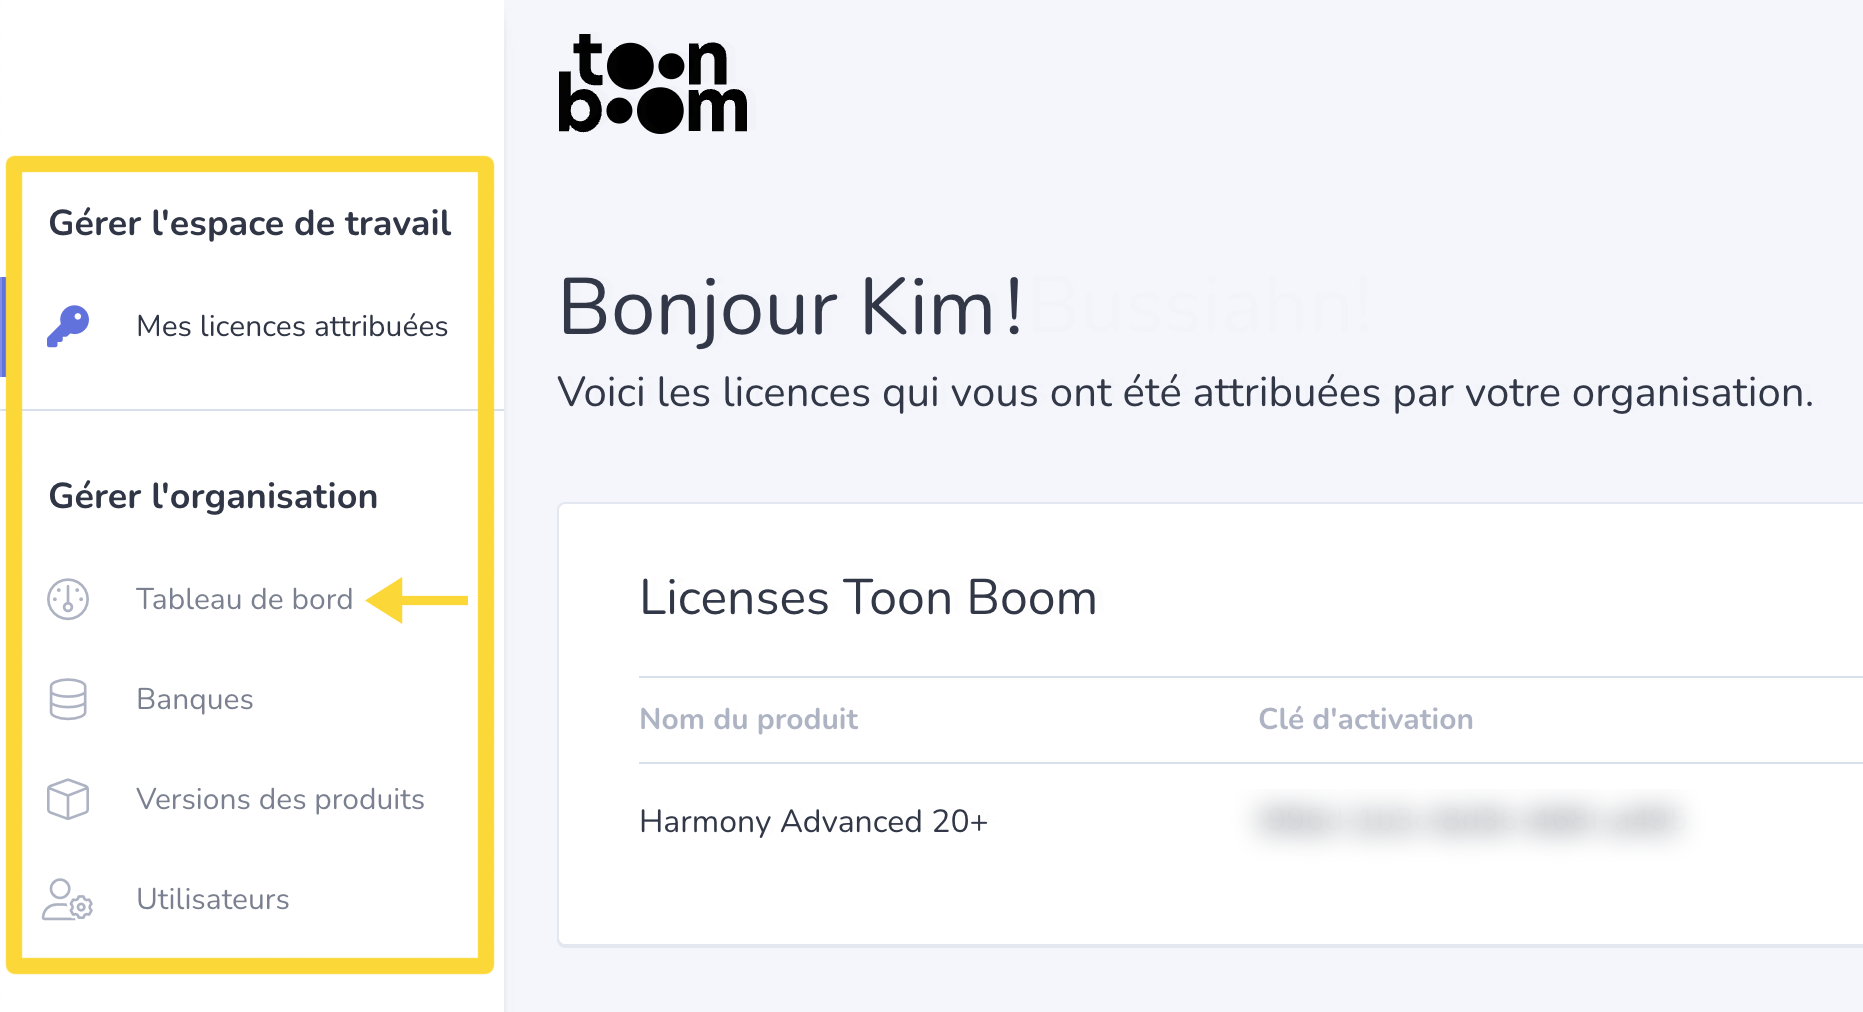Click the Clé d'activation column header
Image resolution: width=1863 pixels, height=1012 pixels.
(1366, 719)
